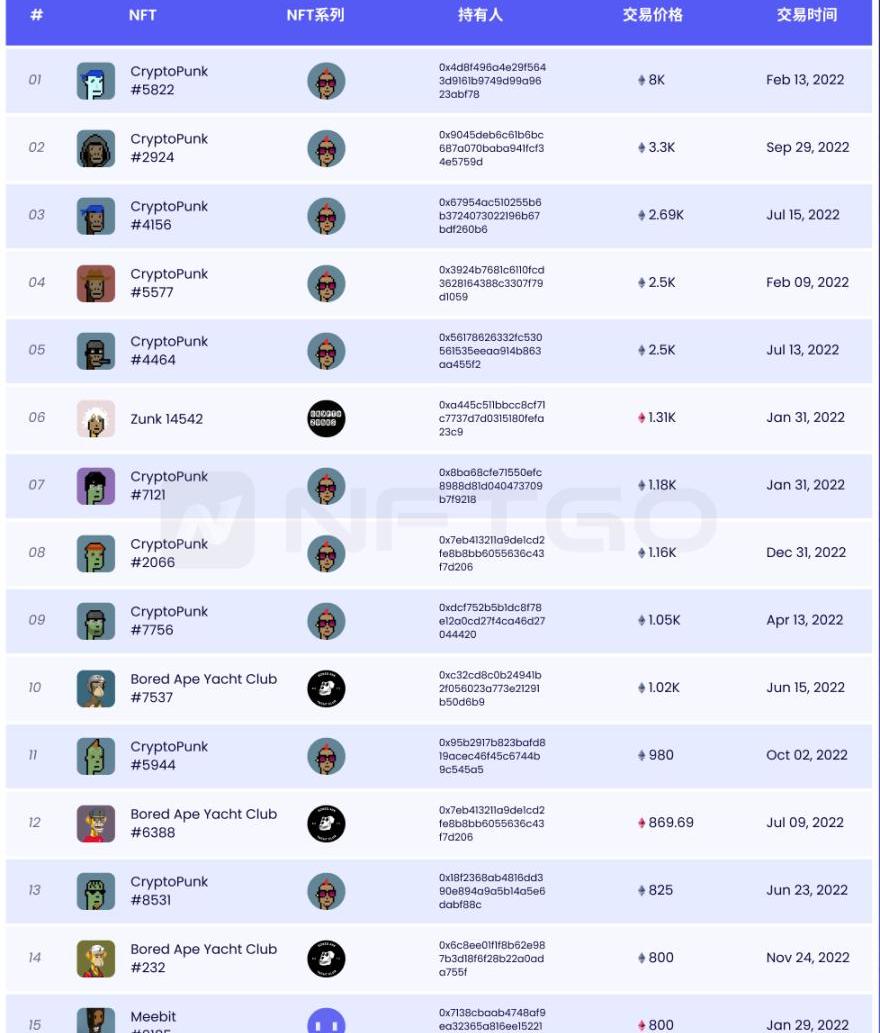Click the CryptoPunks series icon in row 01
Screen dimensions: 880x1033
pos(326,81)
